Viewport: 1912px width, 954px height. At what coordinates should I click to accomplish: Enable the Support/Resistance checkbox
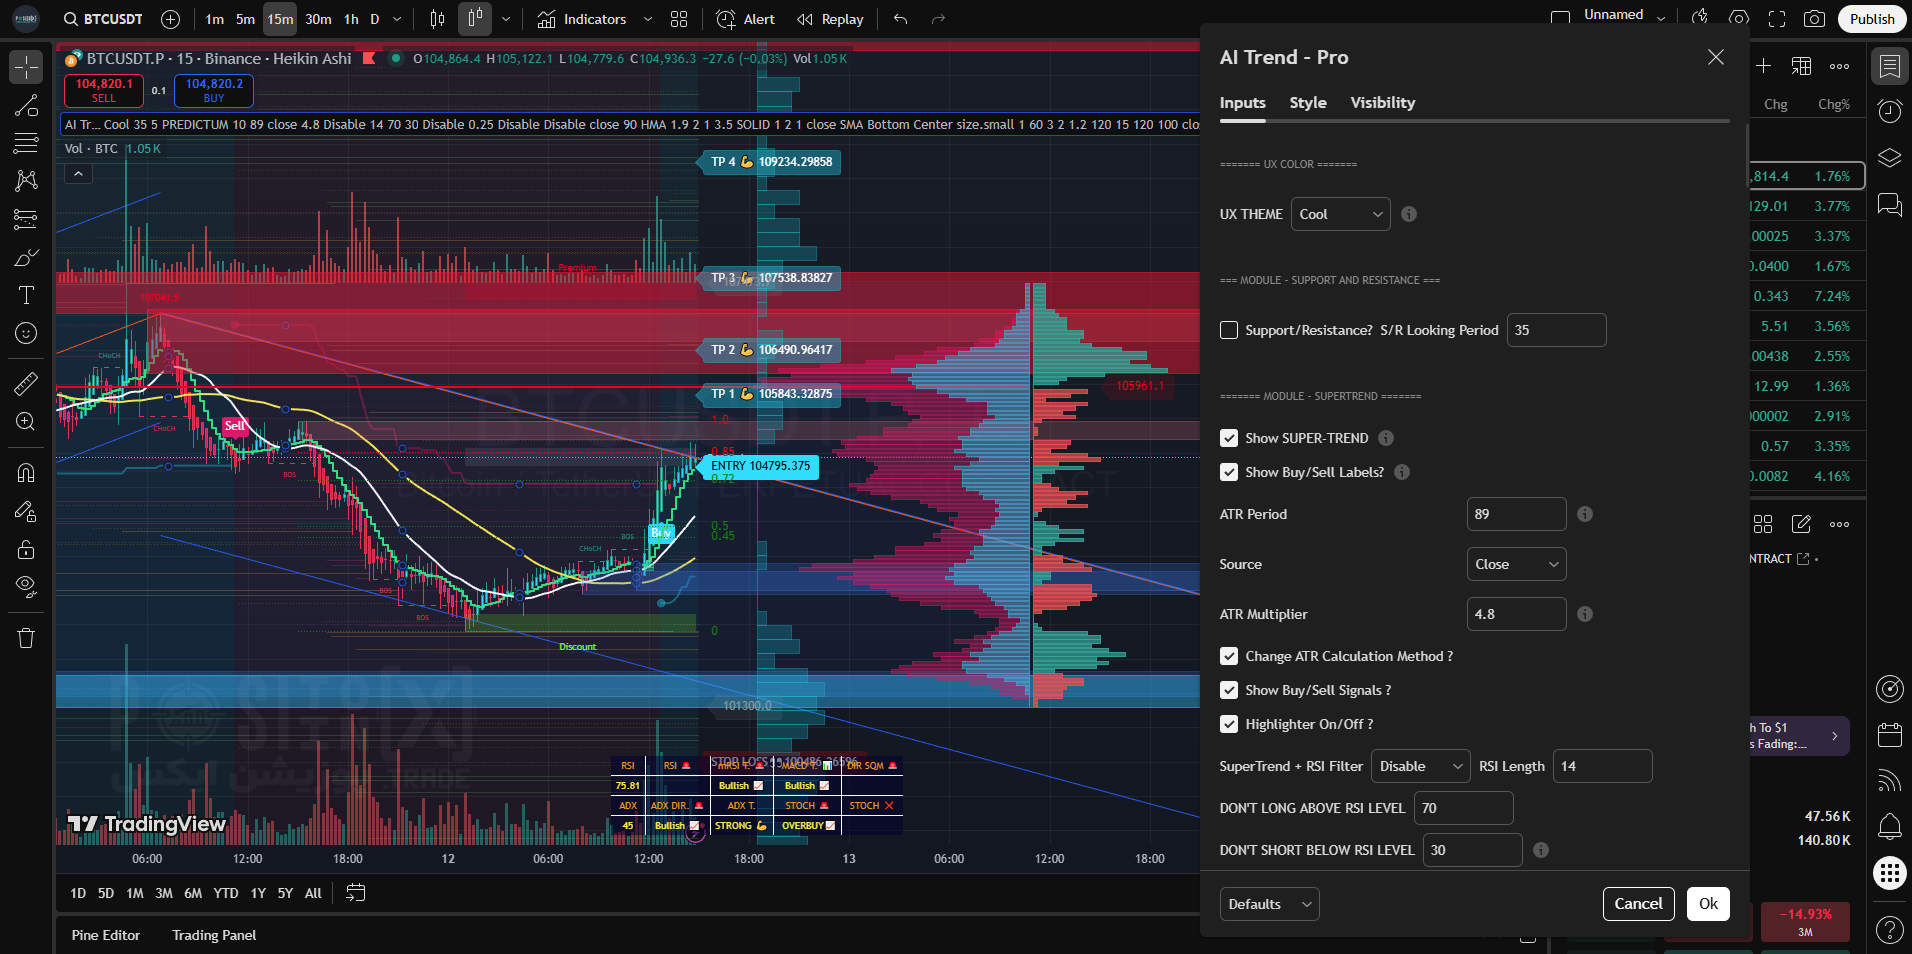pos(1229,330)
